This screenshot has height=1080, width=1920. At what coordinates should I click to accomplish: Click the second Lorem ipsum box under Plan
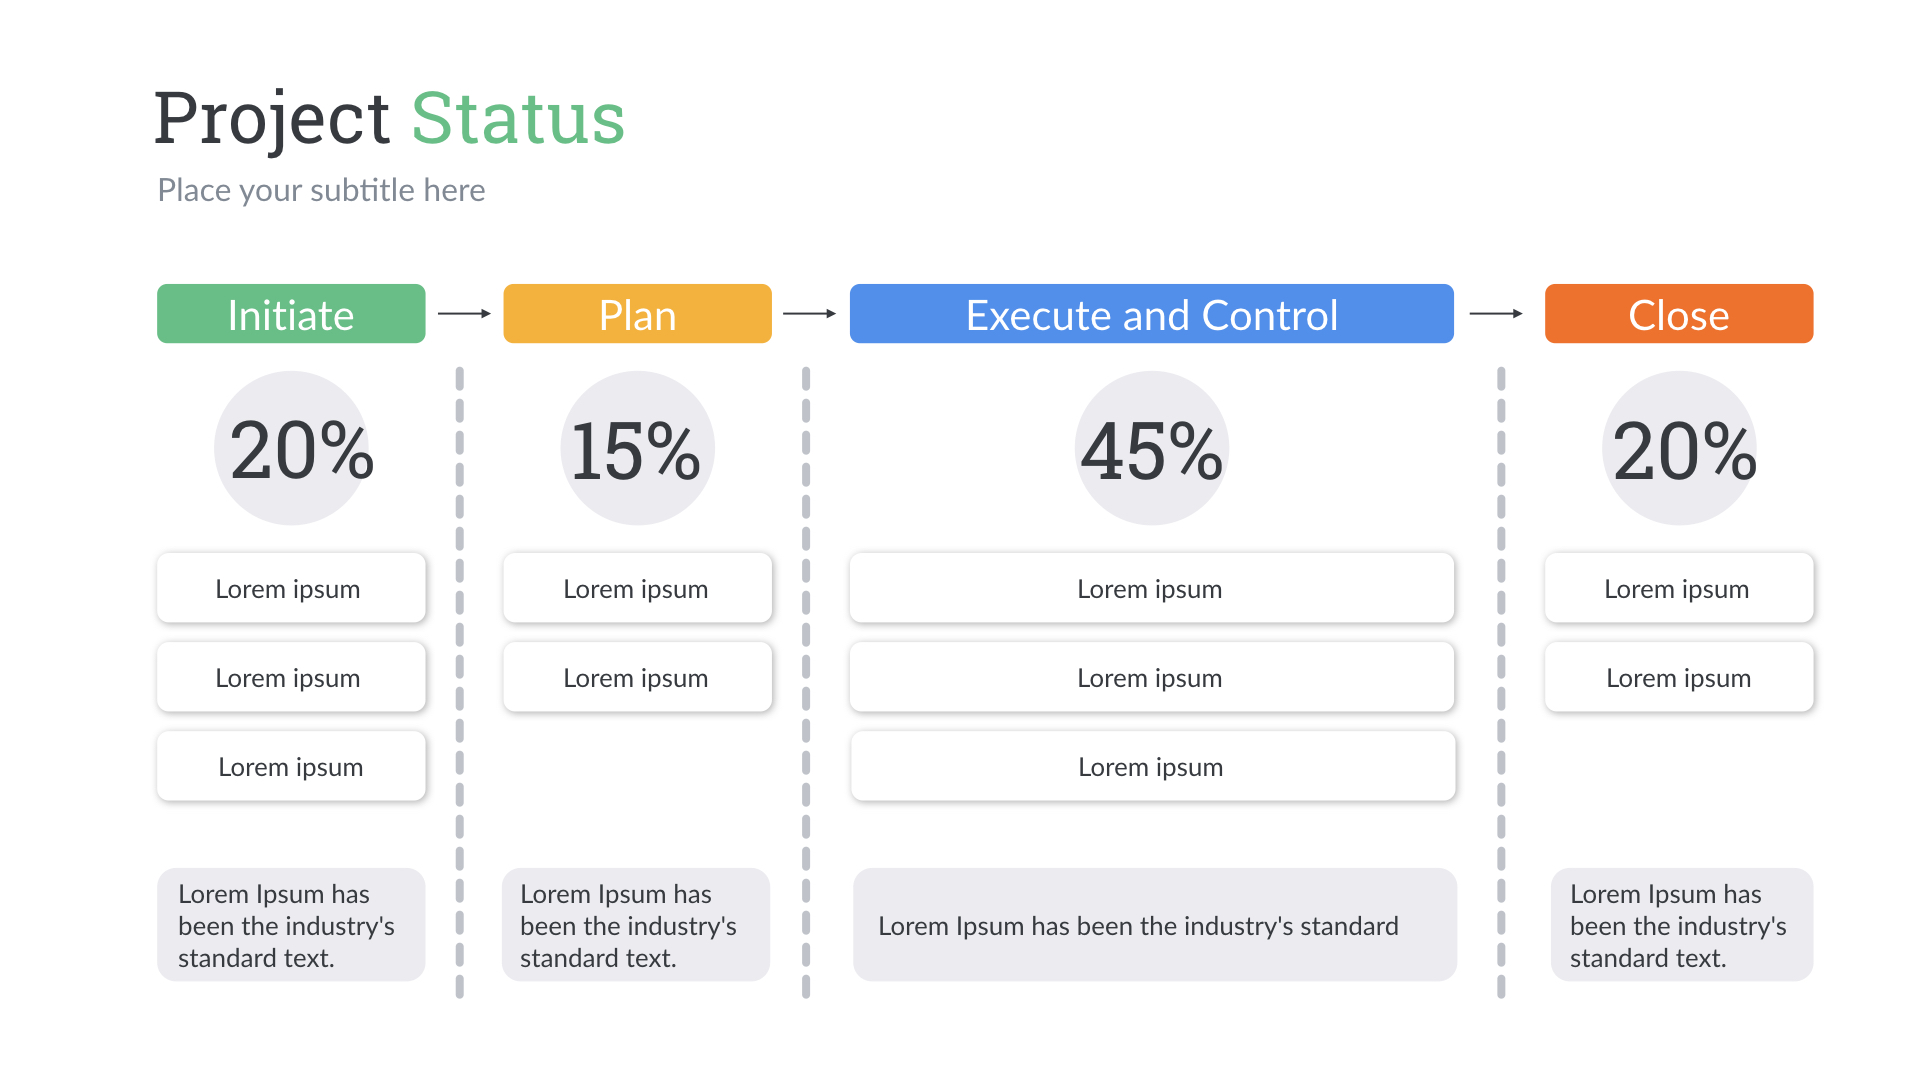[637, 677]
